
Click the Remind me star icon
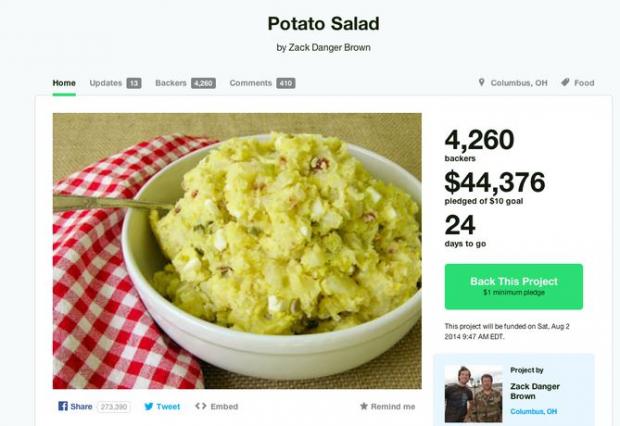click(x=364, y=406)
